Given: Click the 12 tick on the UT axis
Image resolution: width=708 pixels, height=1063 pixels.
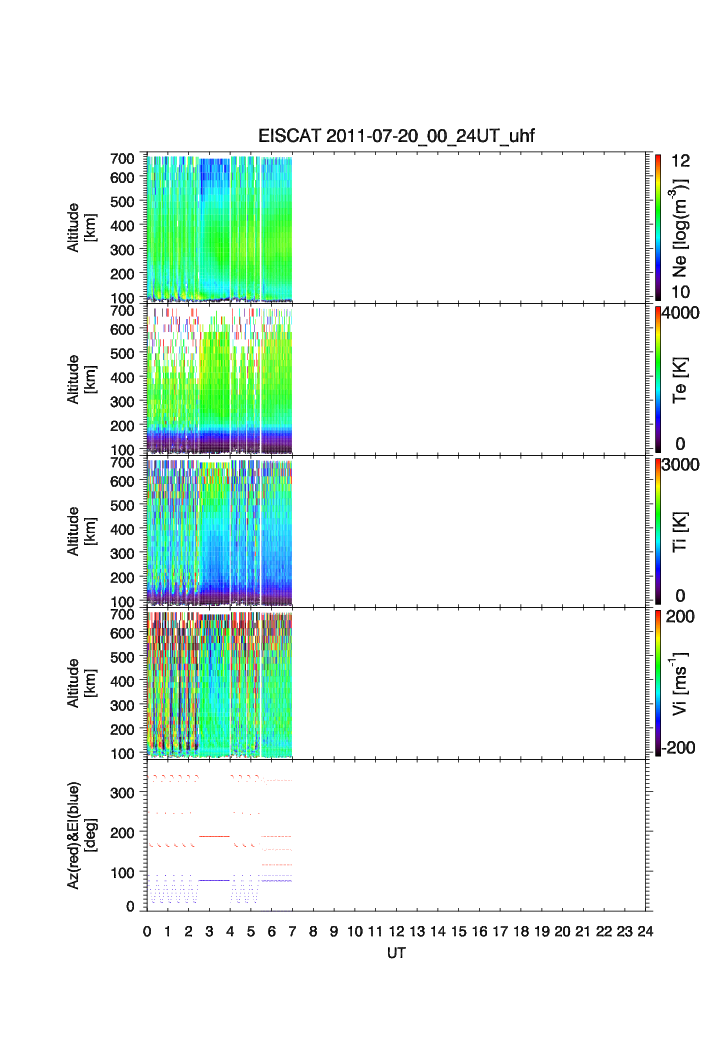Looking at the screenshot, I should point(396,931).
